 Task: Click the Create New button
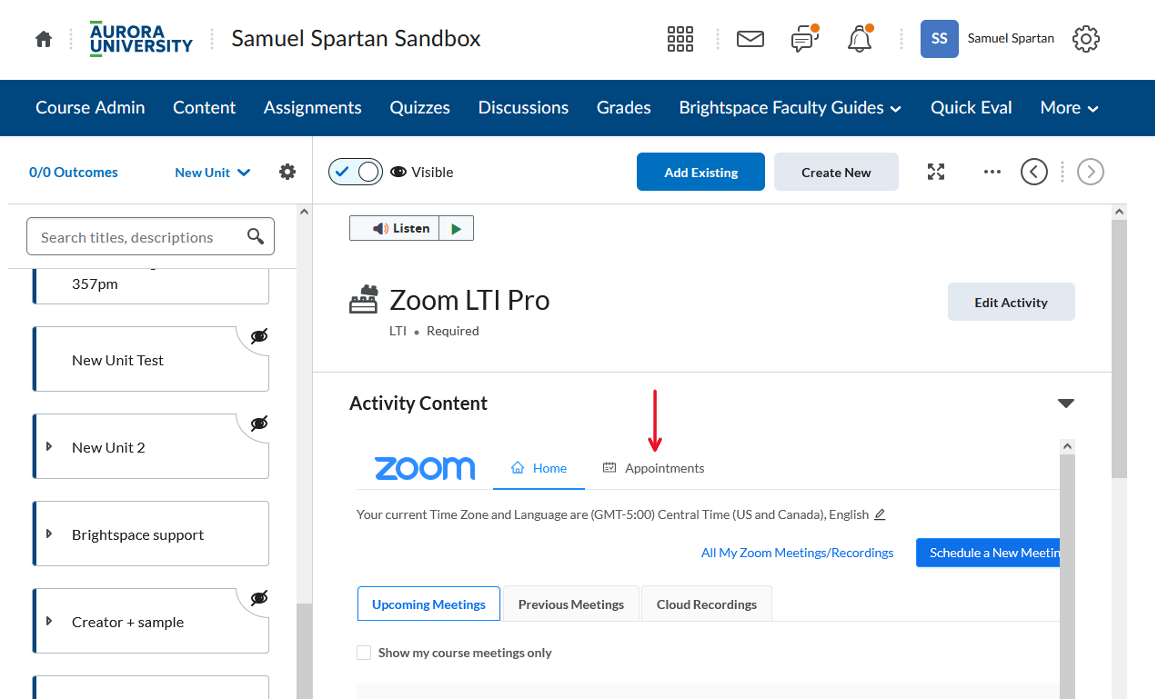[836, 172]
